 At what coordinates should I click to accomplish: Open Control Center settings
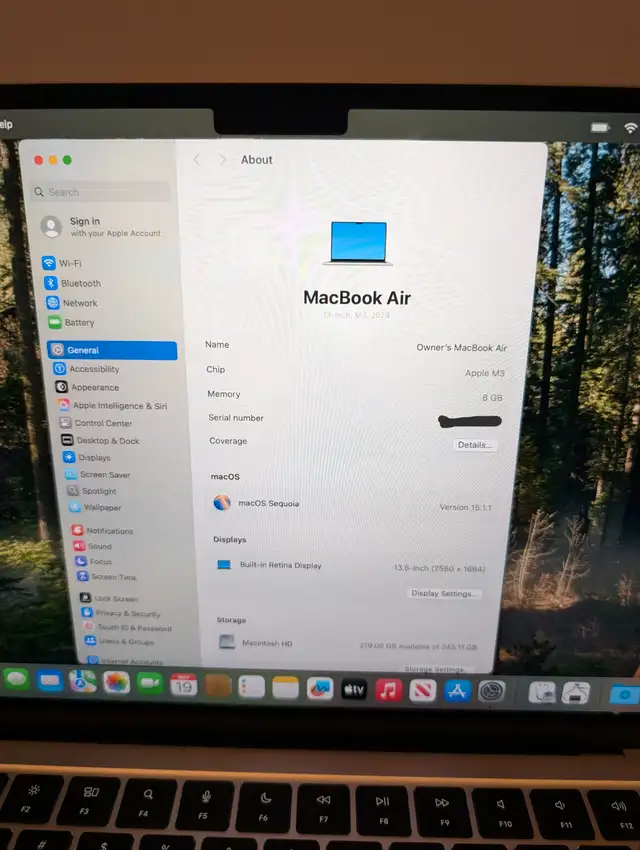[96, 423]
